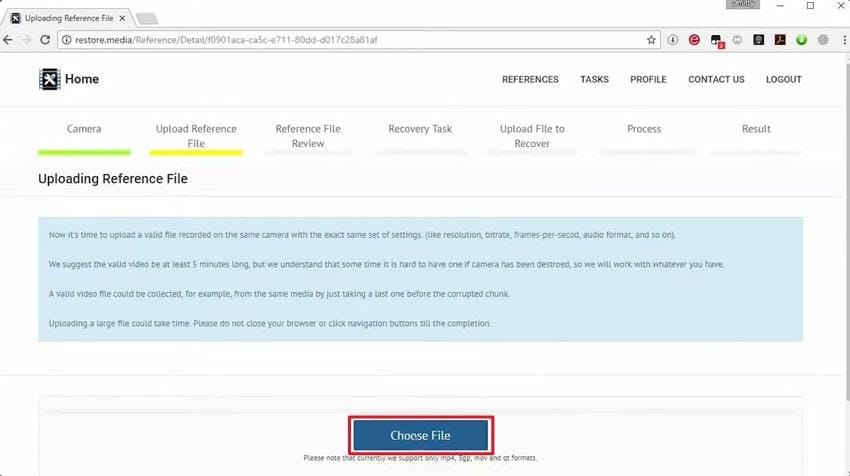Image resolution: width=850 pixels, height=476 pixels.
Task: Click the gray round extension icon at the toolbar's end
Action: [x=823, y=40]
